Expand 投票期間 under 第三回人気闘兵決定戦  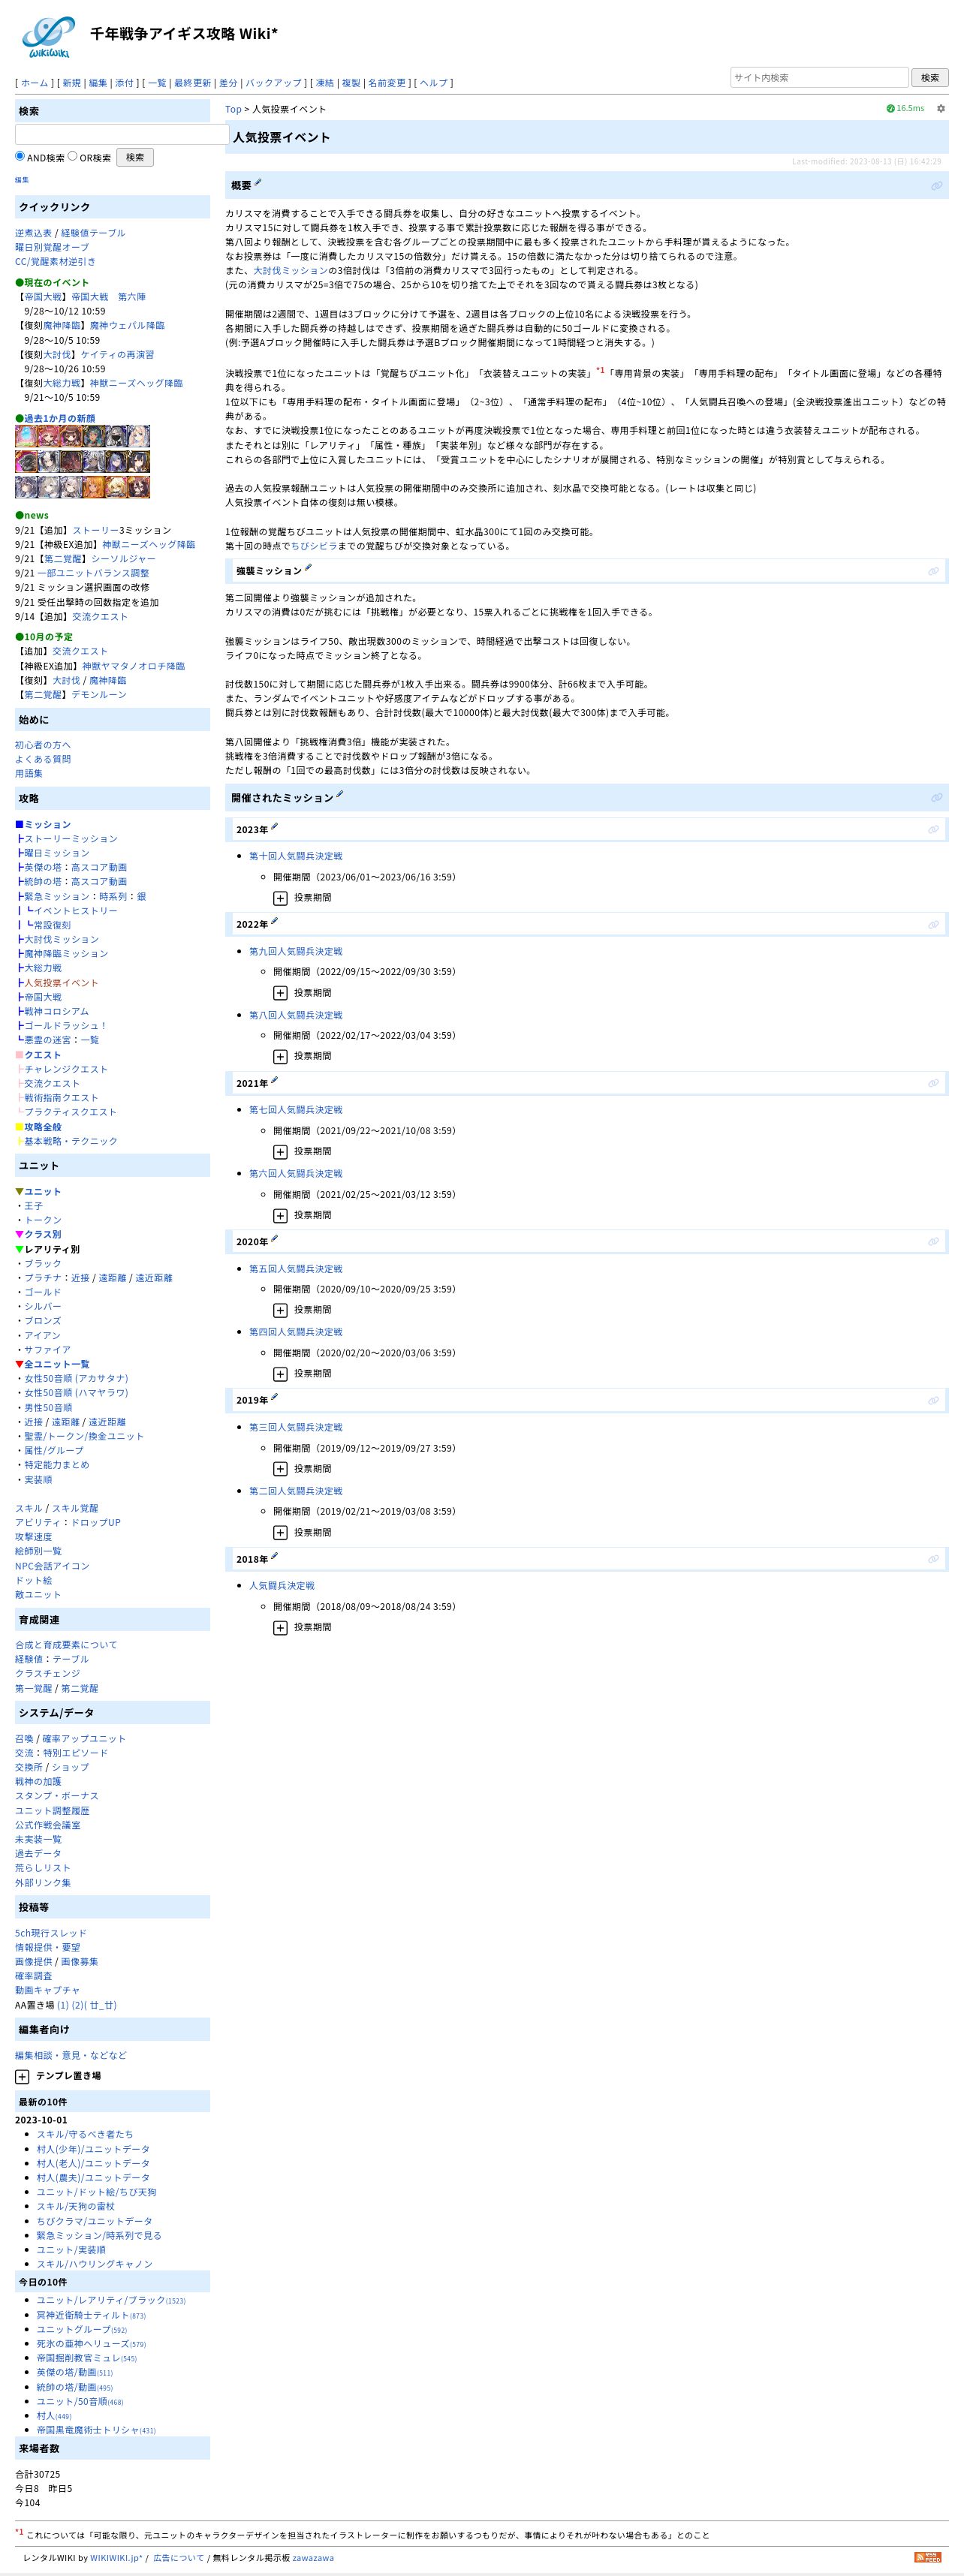(280, 1469)
